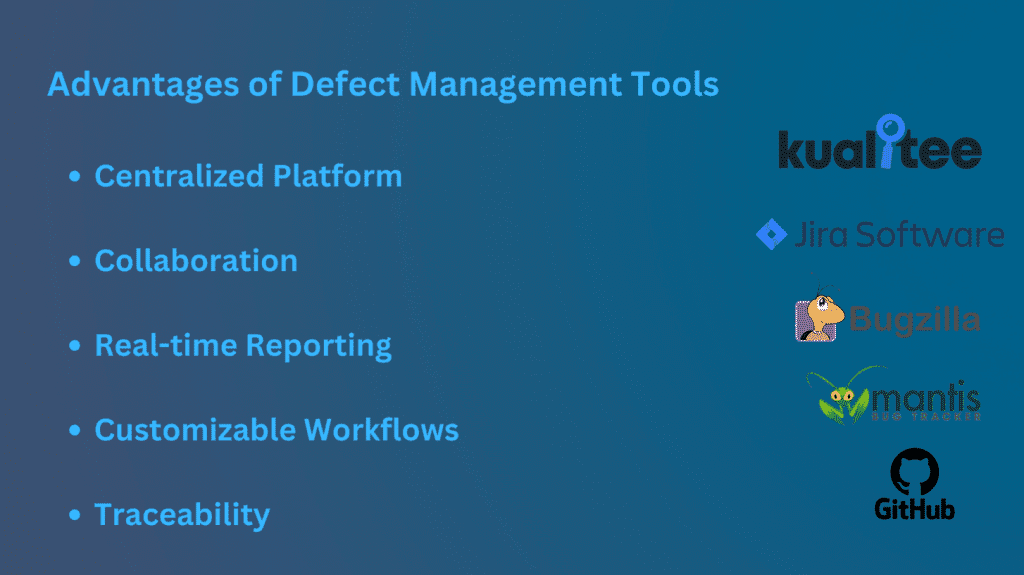Screen dimensions: 1024x575
Task: Select the 'Real-time Reporting' bullet text
Action: 243,346
